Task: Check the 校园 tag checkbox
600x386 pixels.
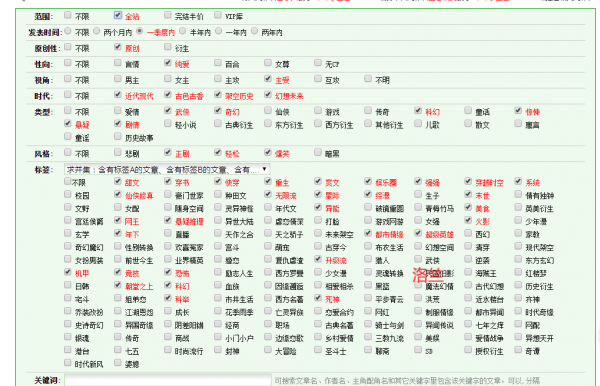Action: (x=68, y=194)
